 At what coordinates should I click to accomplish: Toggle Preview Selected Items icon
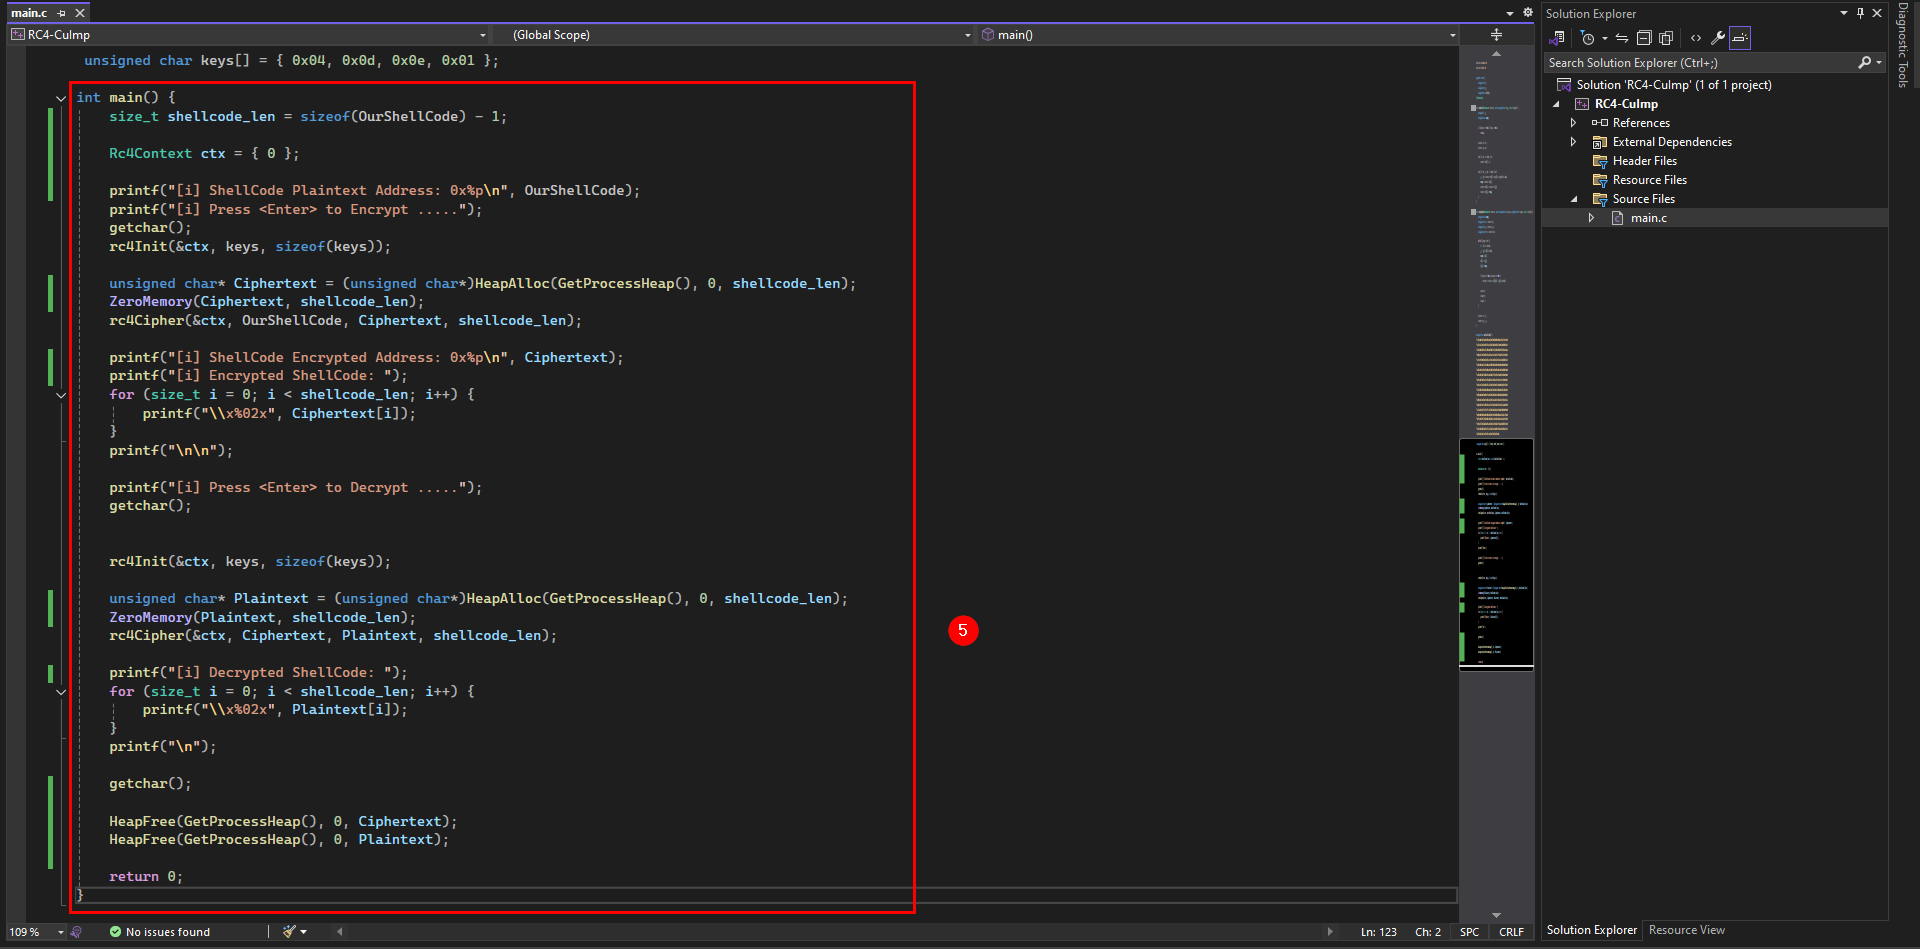pos(1740,38)
